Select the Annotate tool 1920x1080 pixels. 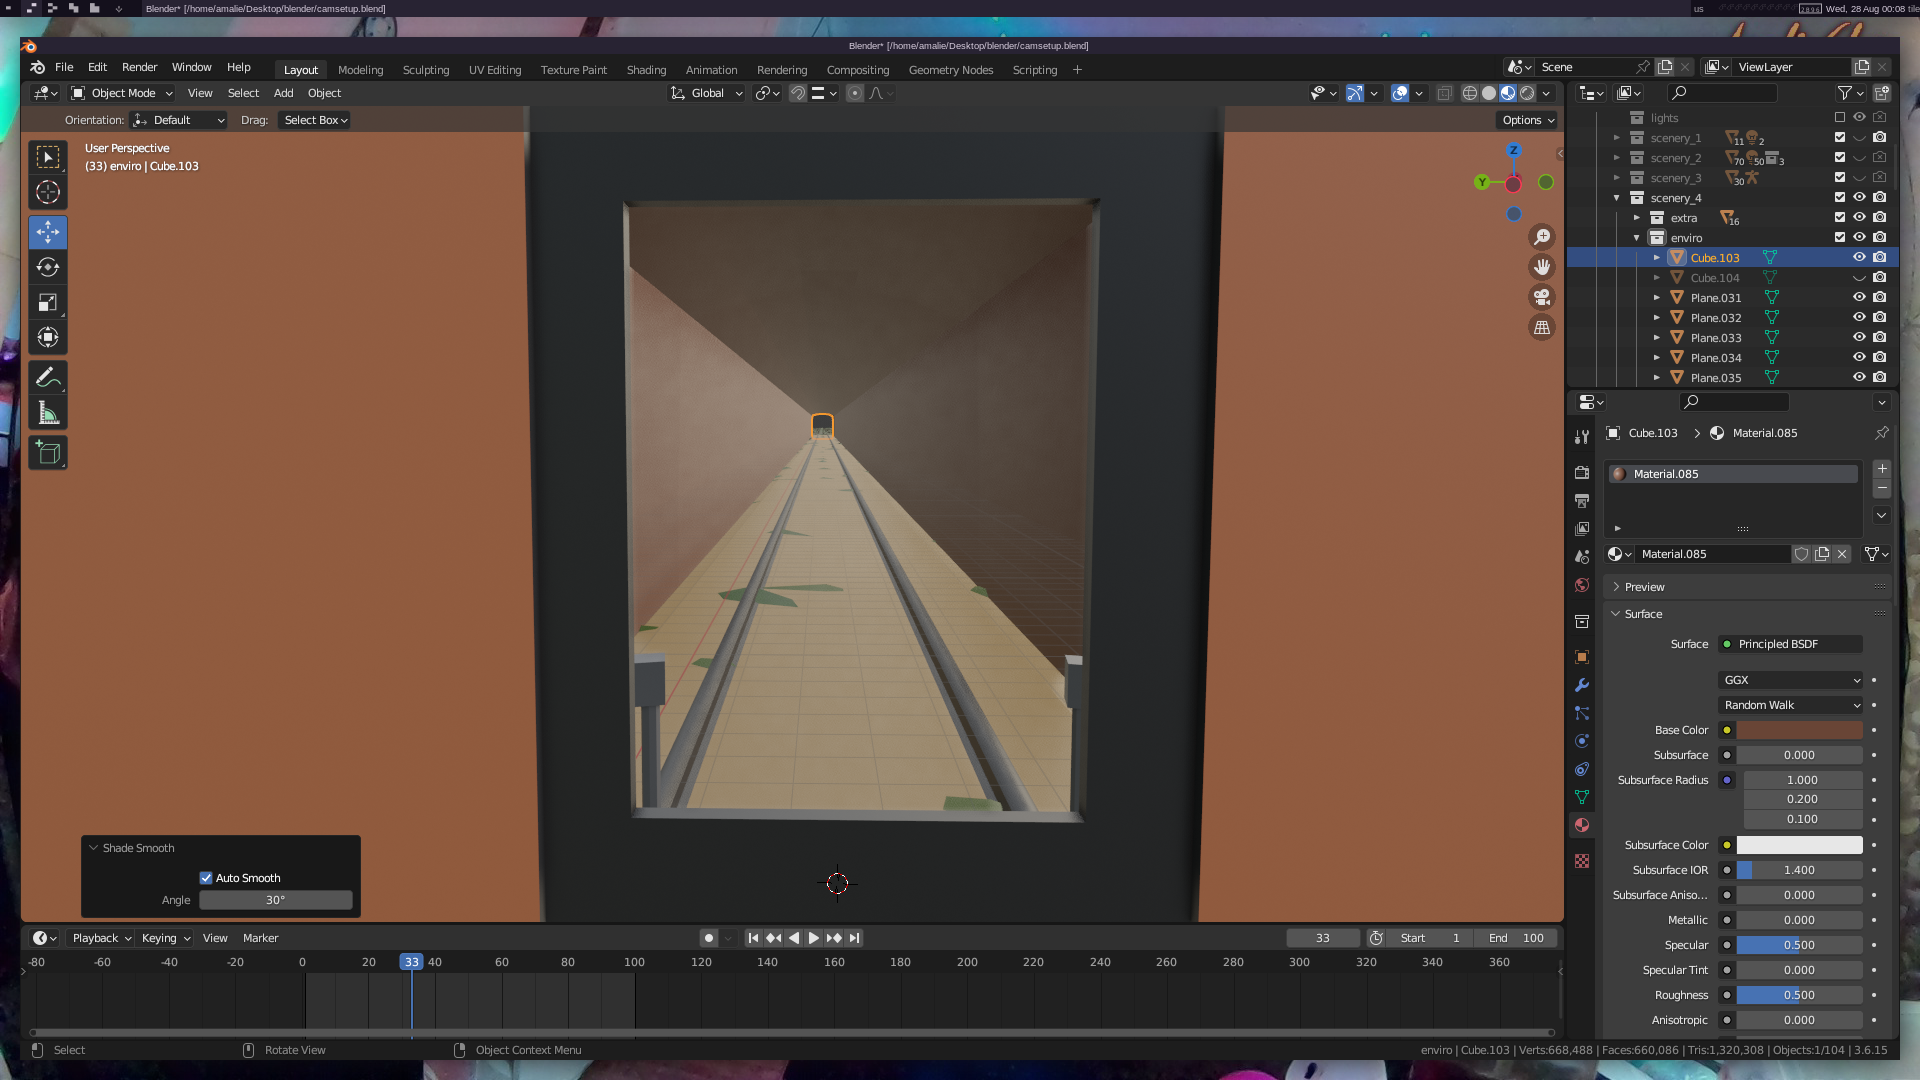pyautogui.click(x=47, y=378)
